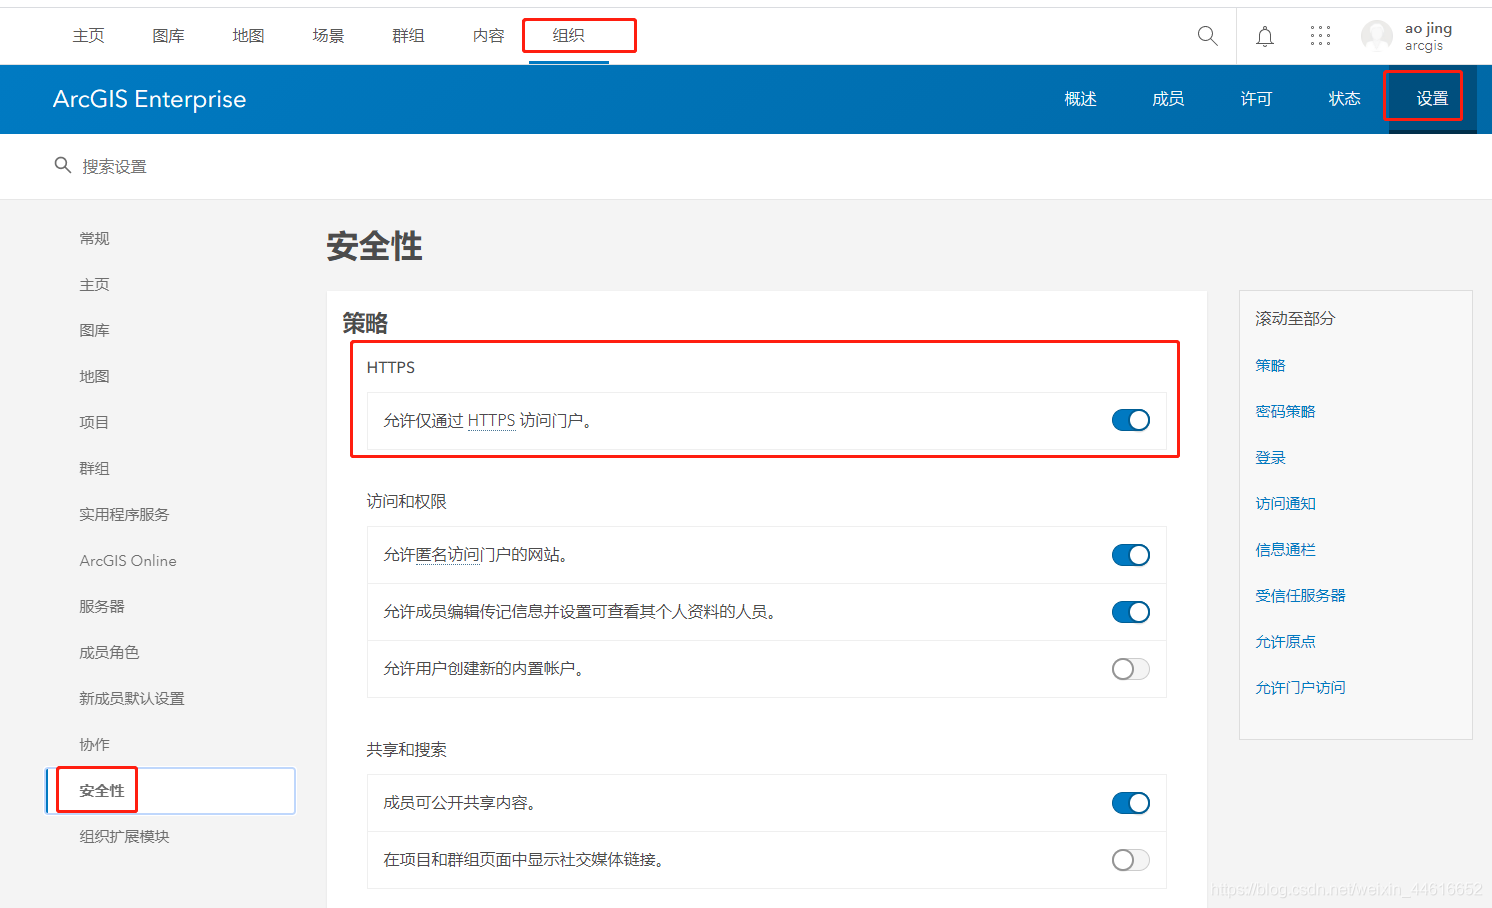The image size is (1492, 908).
Task: Click the ao jing user avatar
Action: coord(1376,37)
